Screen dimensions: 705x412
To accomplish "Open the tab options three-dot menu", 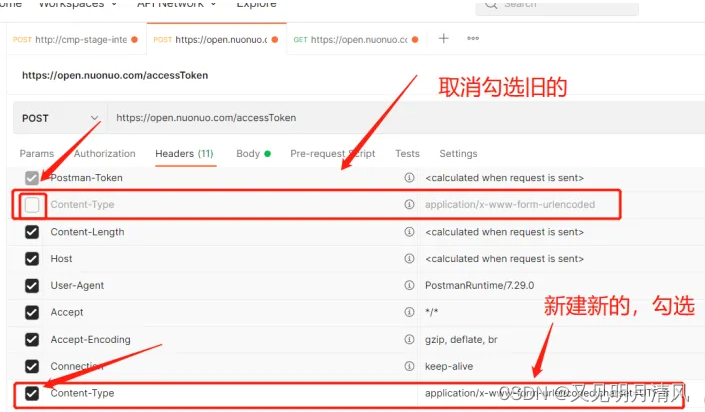I will pos(473,39).
